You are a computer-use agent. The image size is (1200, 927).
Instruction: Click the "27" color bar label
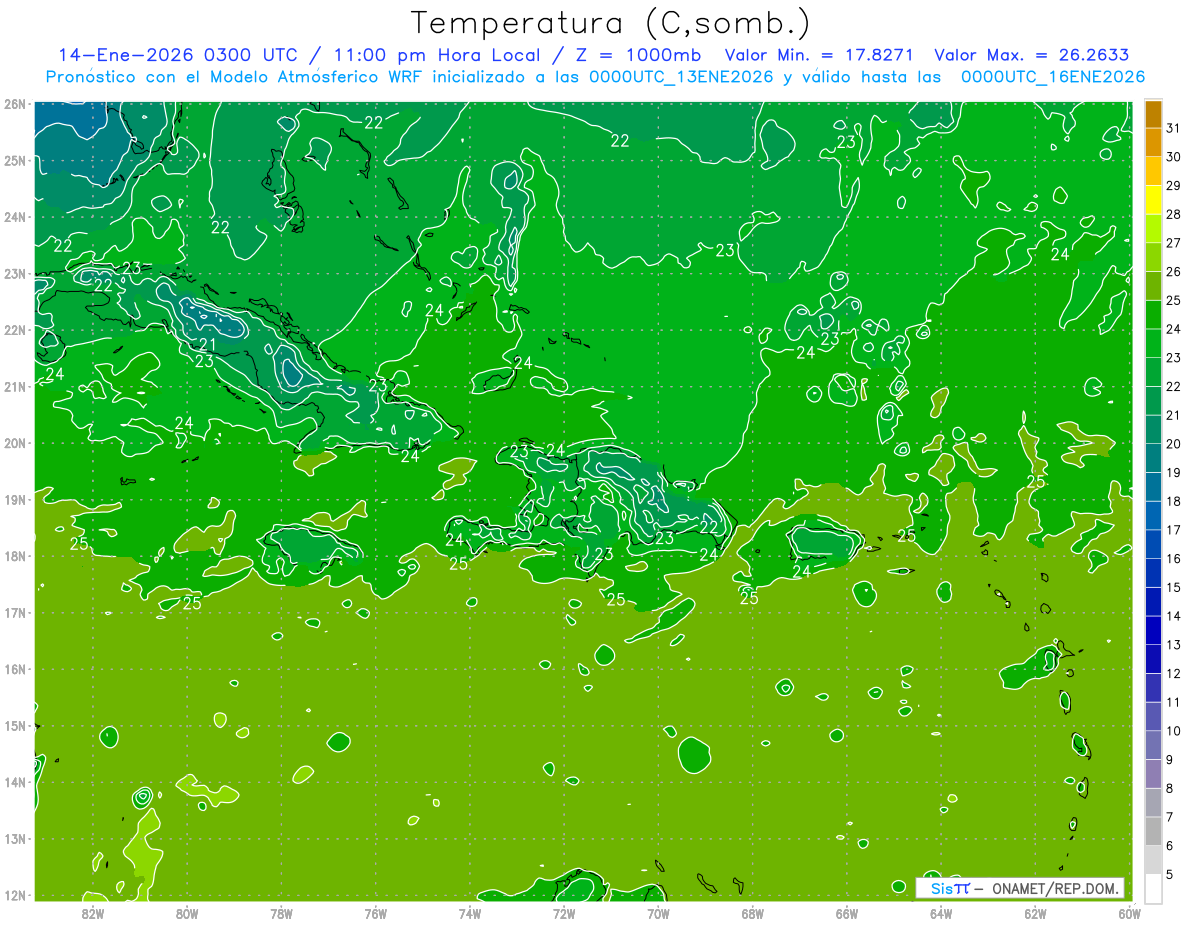(x=1174, y=243)
